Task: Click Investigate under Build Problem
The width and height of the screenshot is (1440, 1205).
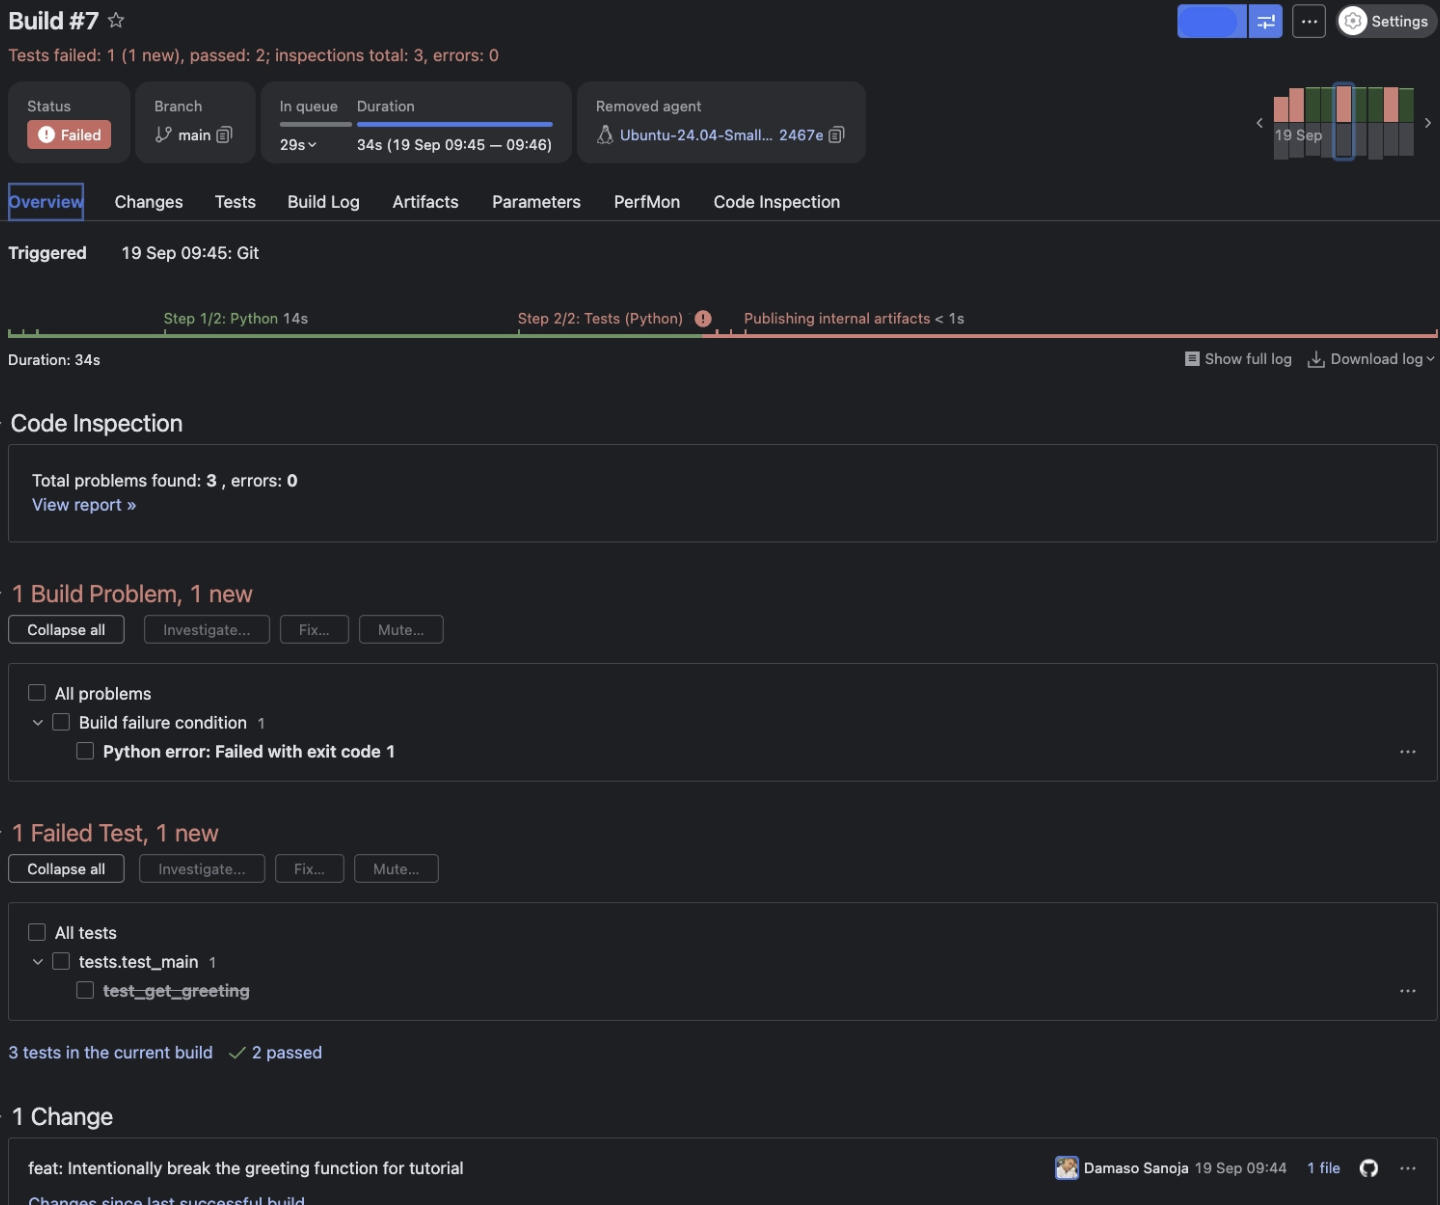Action: coord(207,630)
